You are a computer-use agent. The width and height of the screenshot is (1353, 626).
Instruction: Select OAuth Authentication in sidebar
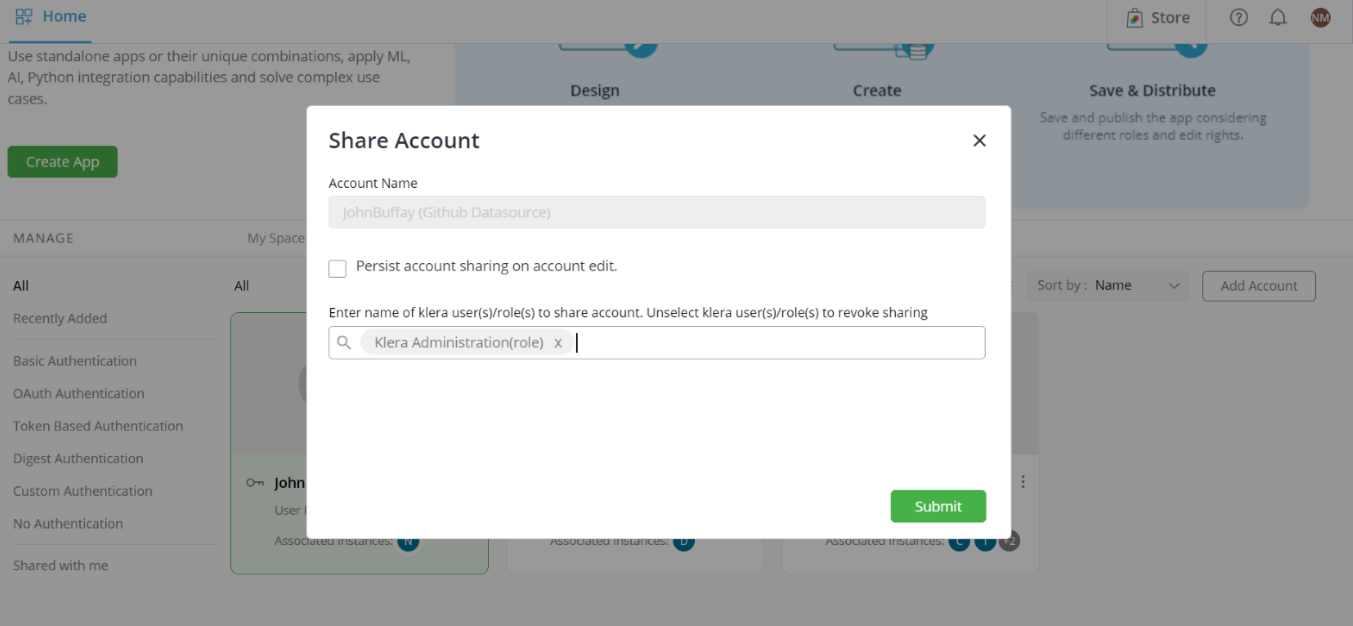pyautogui.click(x=79, y=394)
